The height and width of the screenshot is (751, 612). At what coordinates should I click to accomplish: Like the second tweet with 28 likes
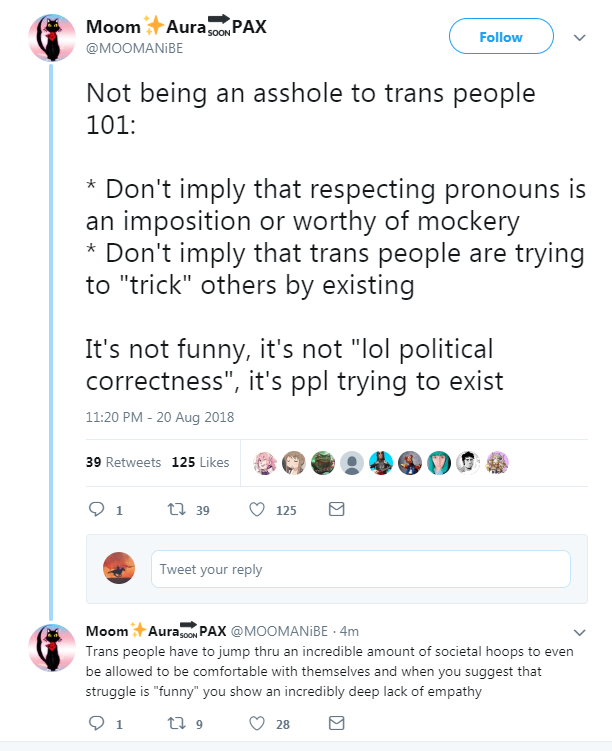pos(256,723)
